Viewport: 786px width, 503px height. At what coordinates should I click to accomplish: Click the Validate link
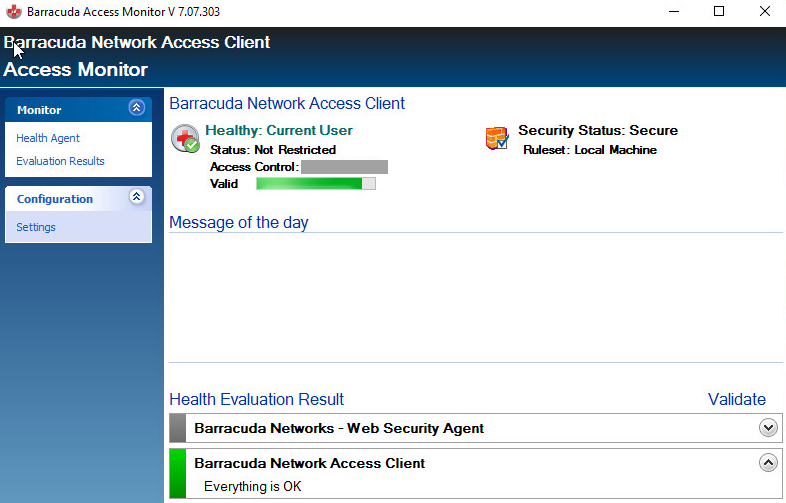(x=736, y=399)
